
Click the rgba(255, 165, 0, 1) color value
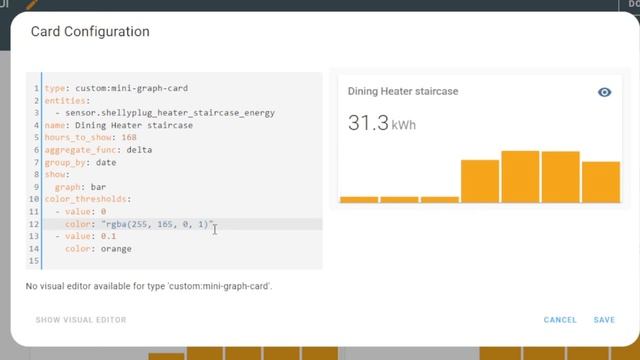pyautogui.click(x=158, y=224)
